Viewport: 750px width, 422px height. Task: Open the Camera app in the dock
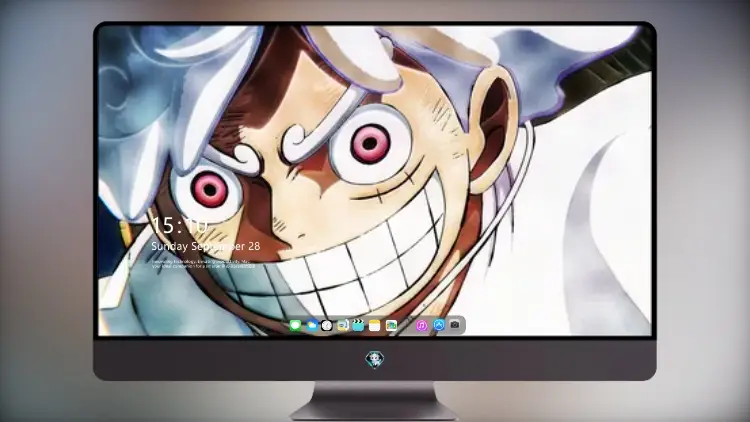pyautogui.click(x=455, y=325)
